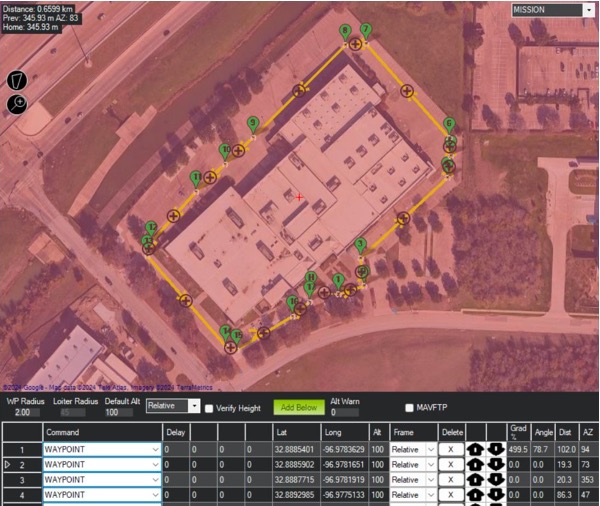The width and height of the screenshot is (600, 506).
Task: Expand the WAYPOINT command dropdown in row 1
Action: pyautogui.click(x=154, y=450)
